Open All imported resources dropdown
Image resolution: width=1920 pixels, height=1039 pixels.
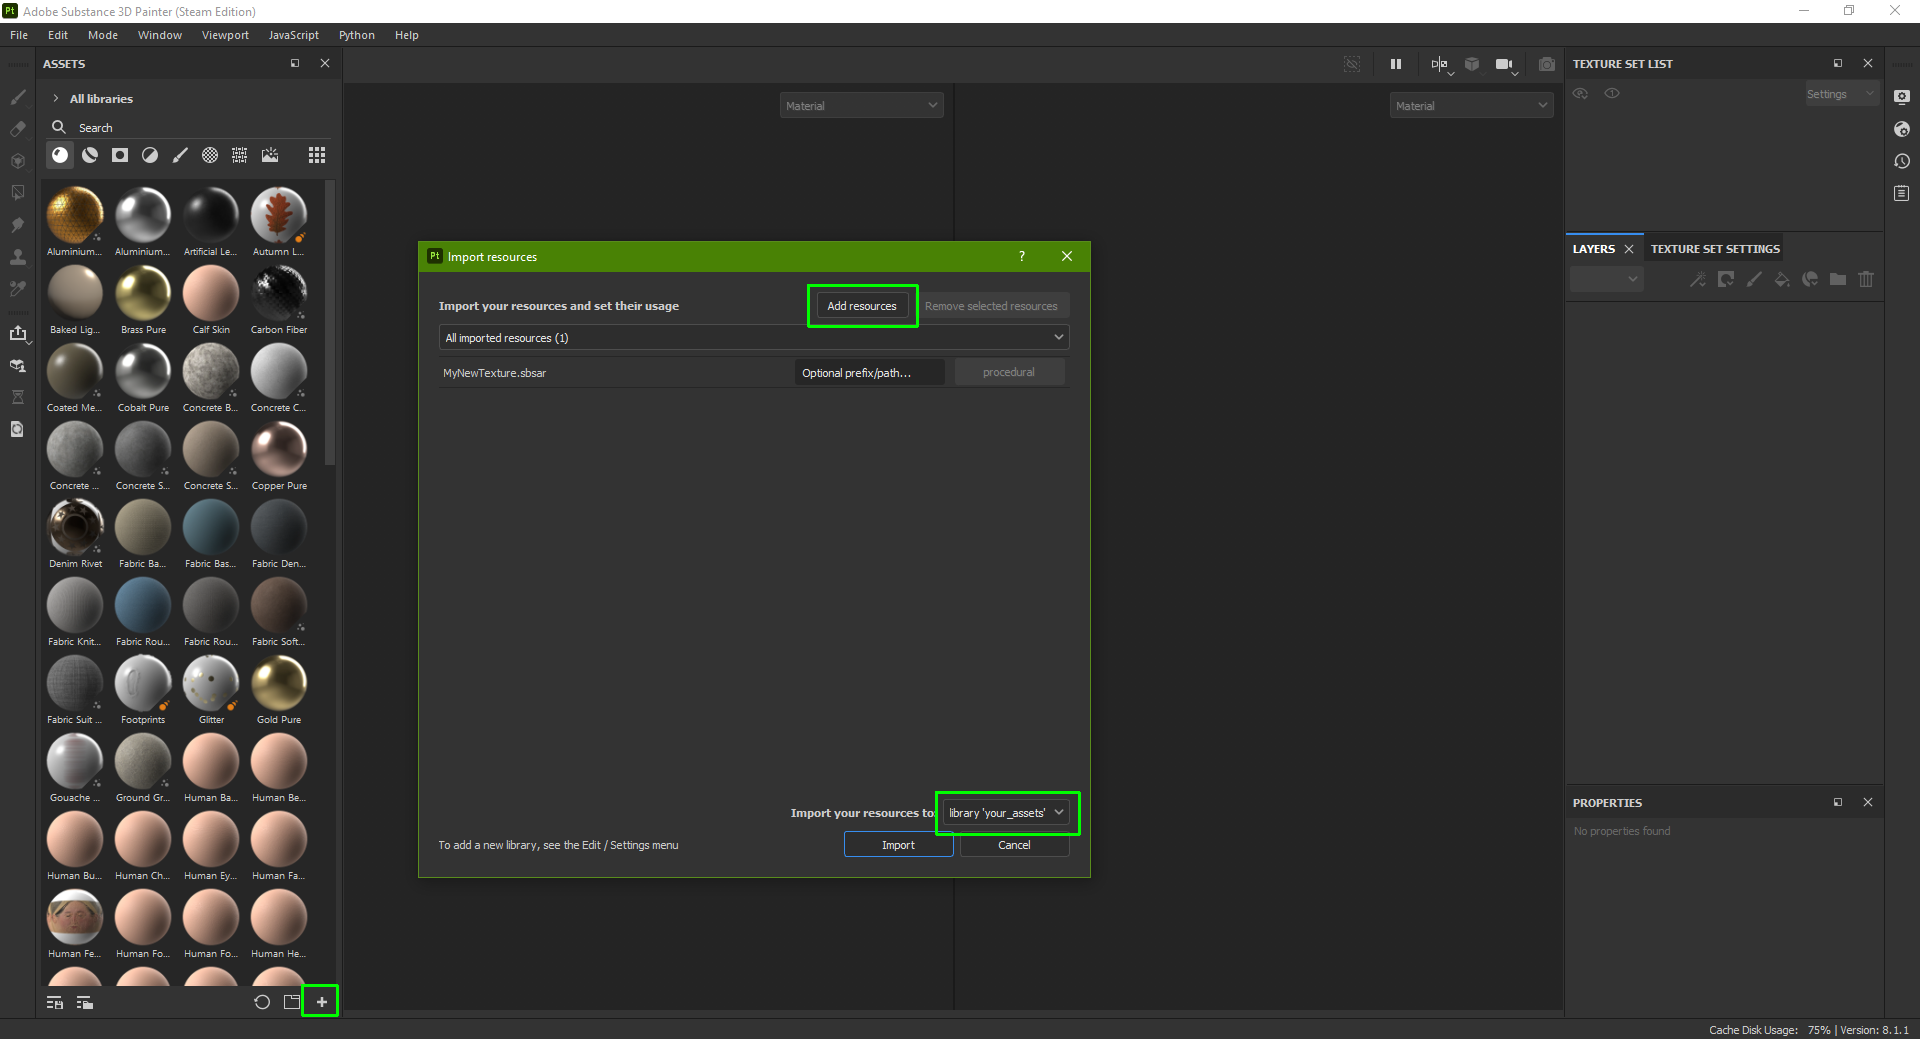(x=754, y=338)
